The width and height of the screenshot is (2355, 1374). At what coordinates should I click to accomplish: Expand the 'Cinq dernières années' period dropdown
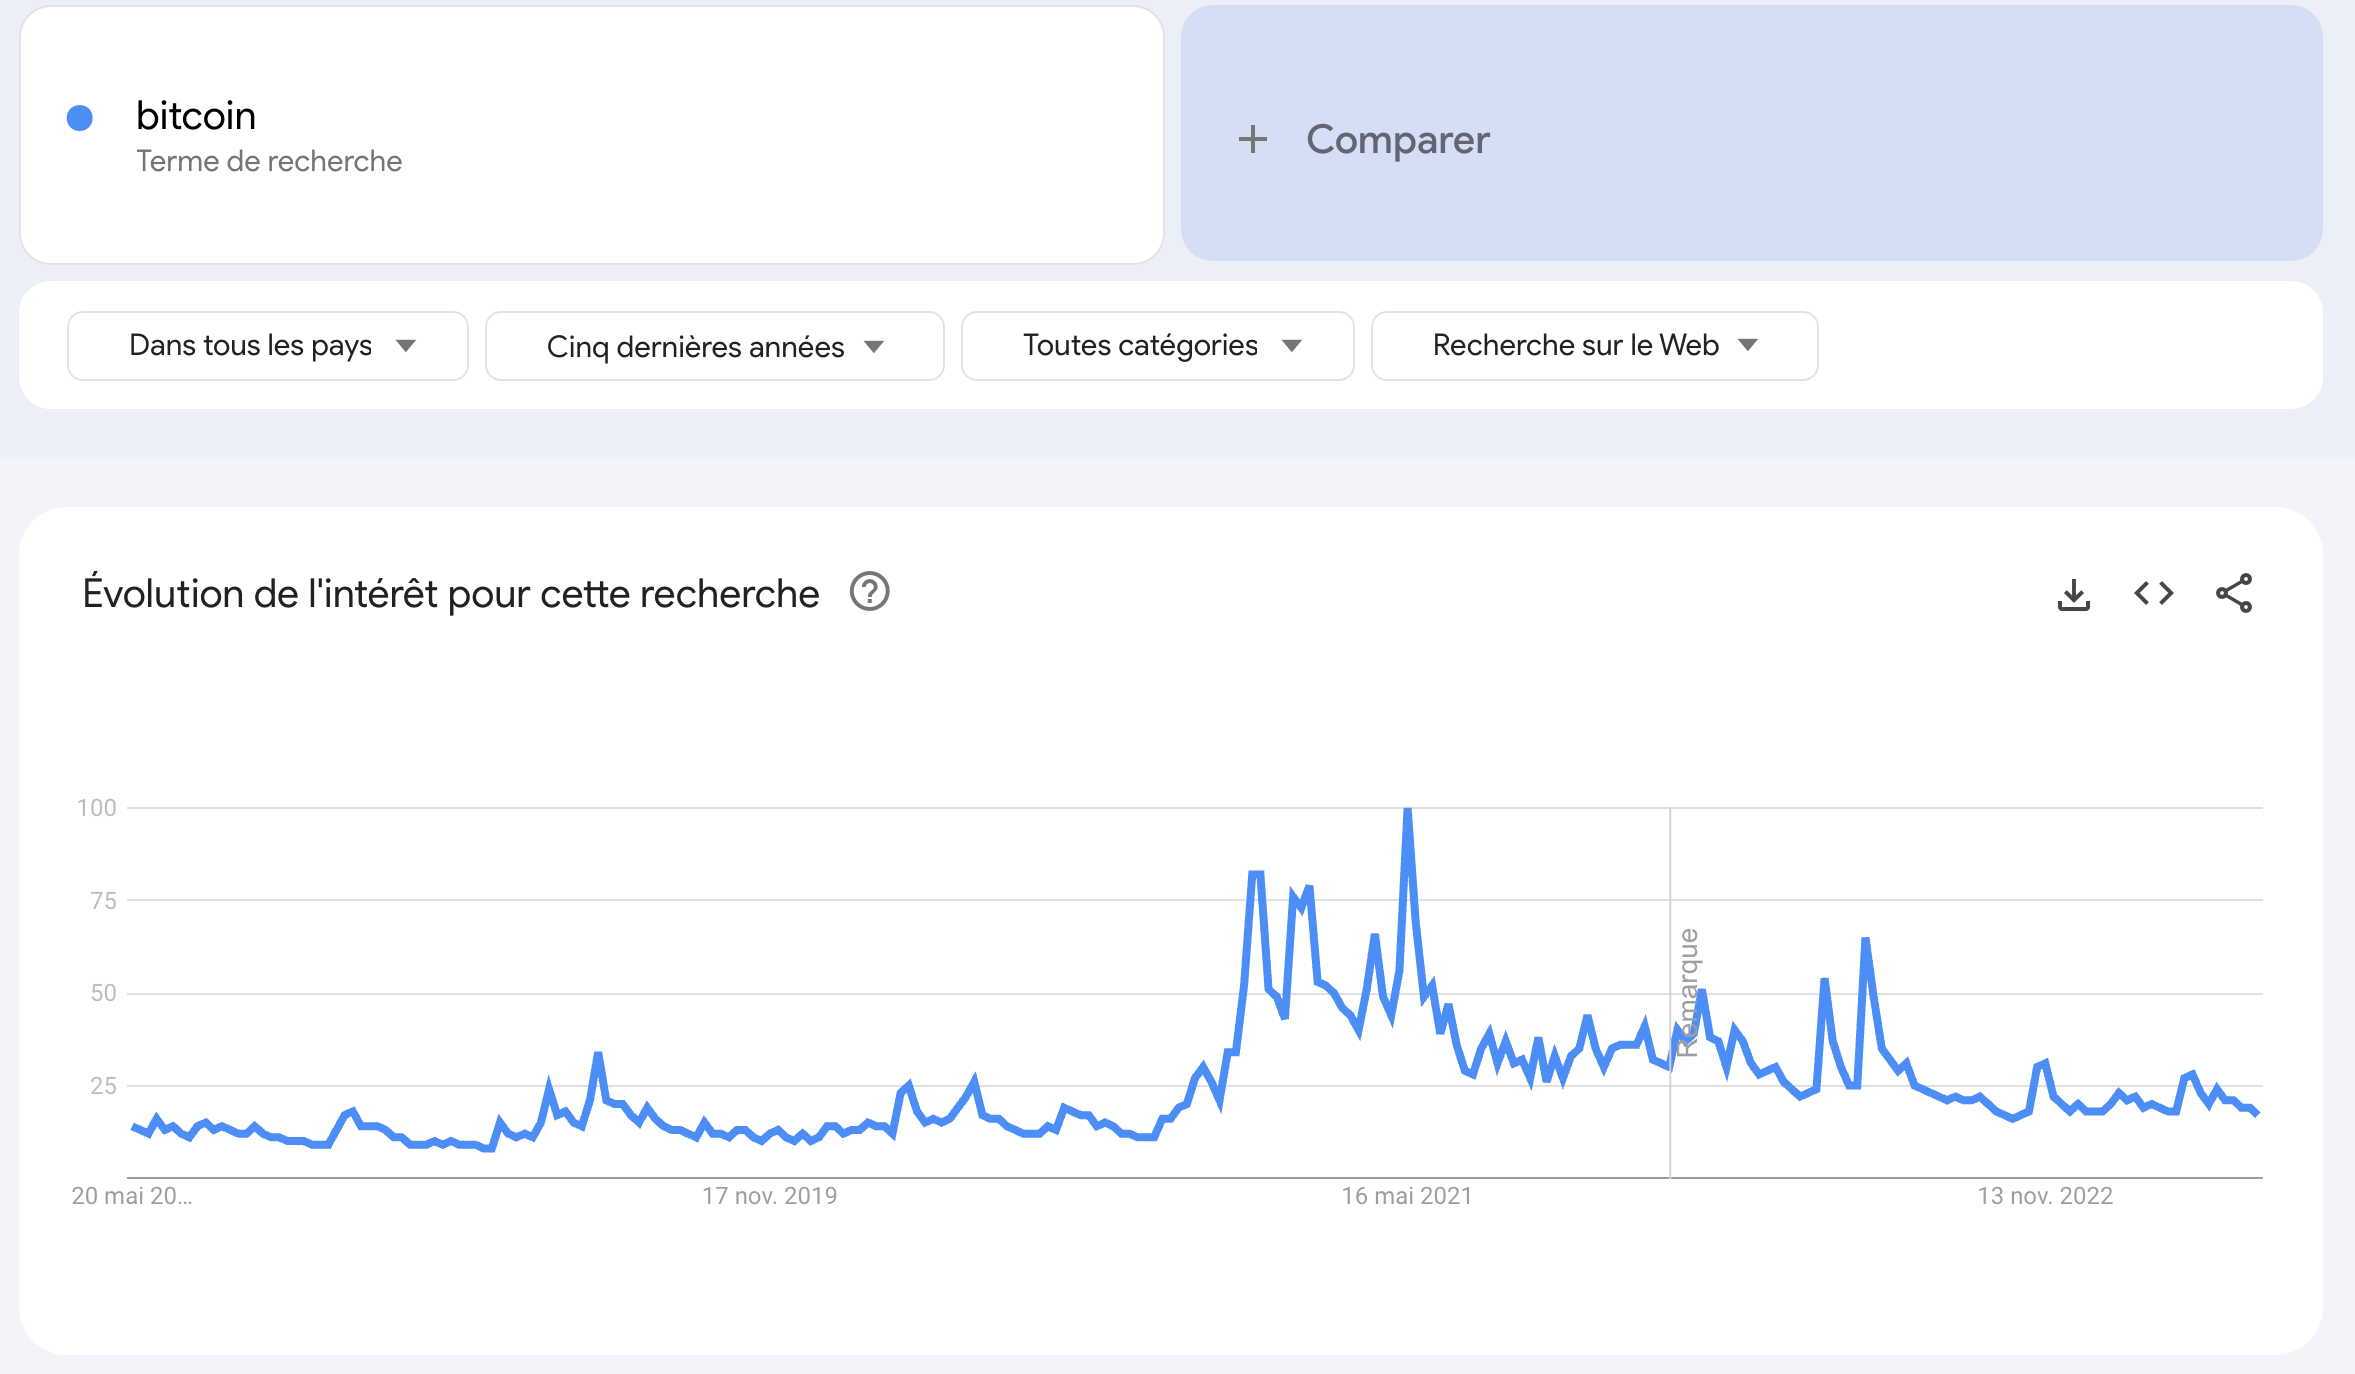pyautogui.click(x=714, y=346)
